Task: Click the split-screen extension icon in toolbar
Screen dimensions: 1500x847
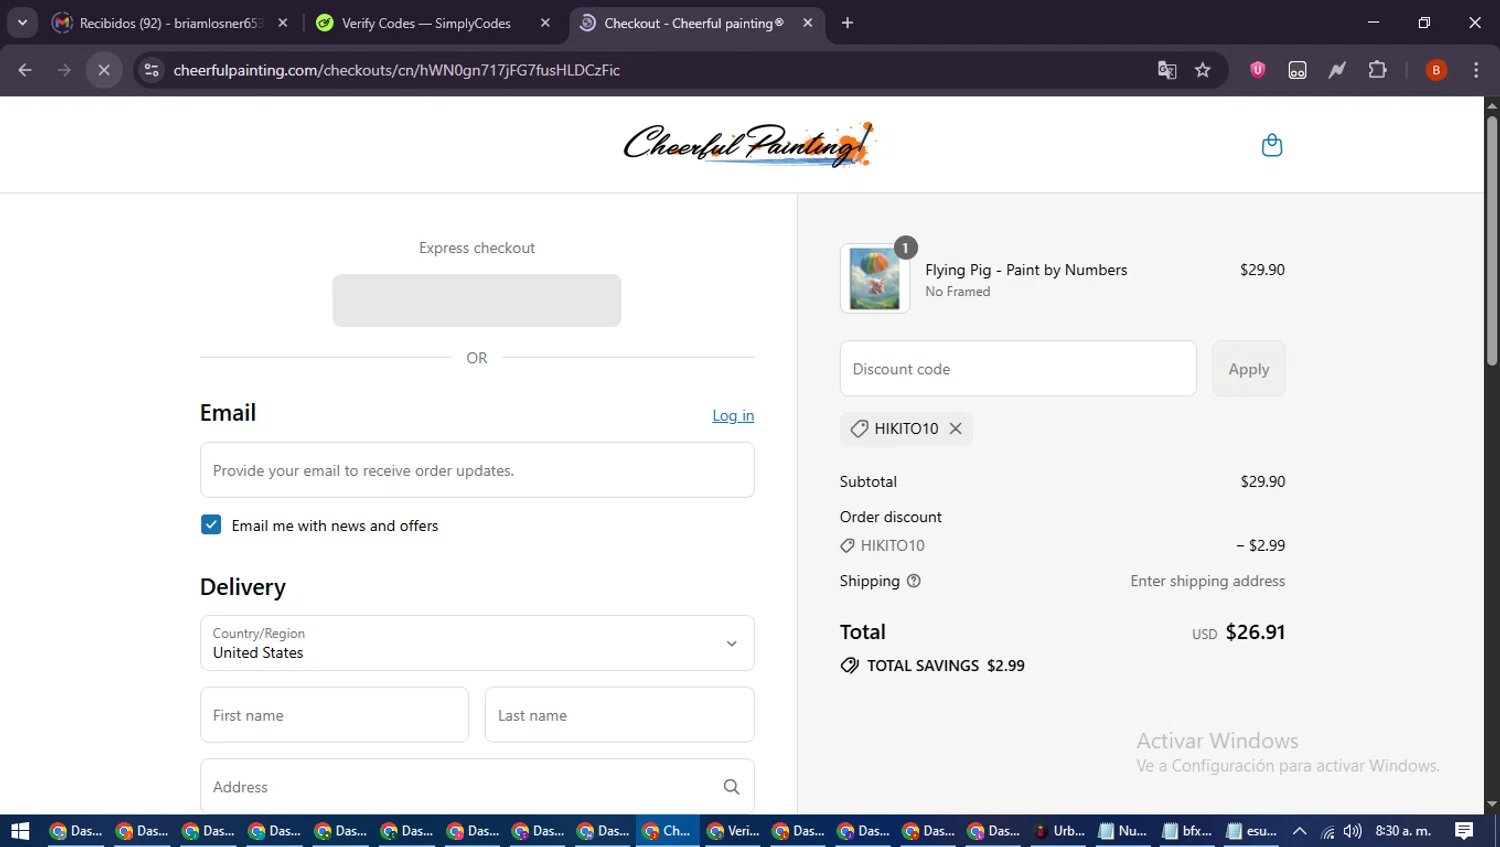Action: (x=1297, y=70)
